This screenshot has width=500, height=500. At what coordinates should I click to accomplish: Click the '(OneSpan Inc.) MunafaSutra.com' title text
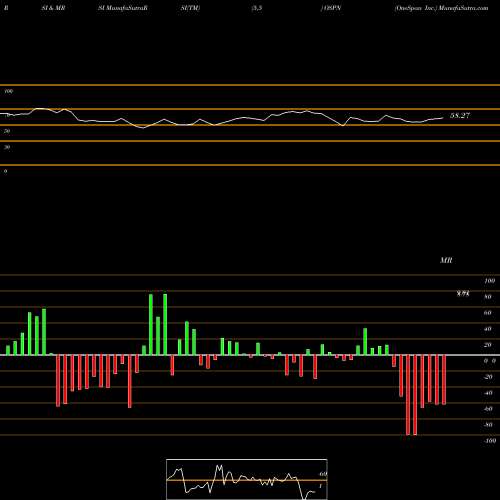tap(441, 8)
